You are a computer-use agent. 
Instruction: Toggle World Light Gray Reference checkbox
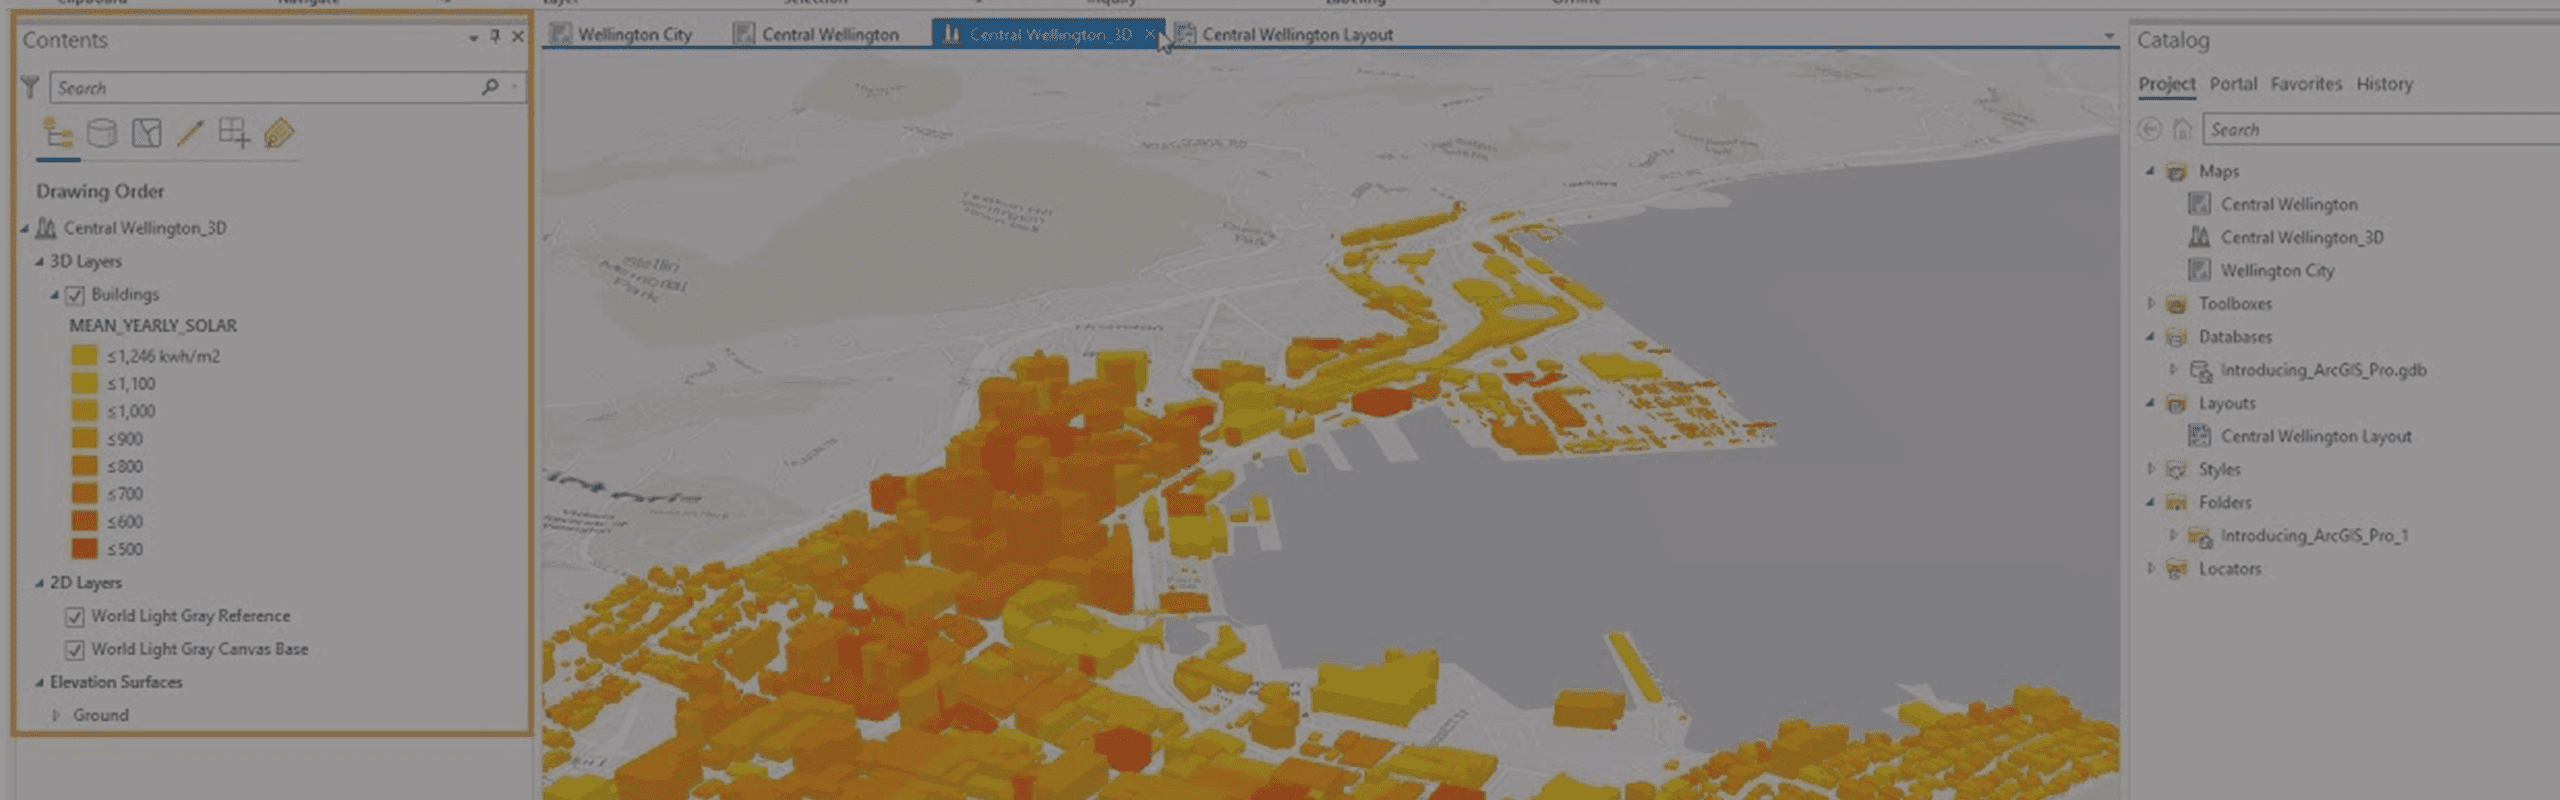75,617
